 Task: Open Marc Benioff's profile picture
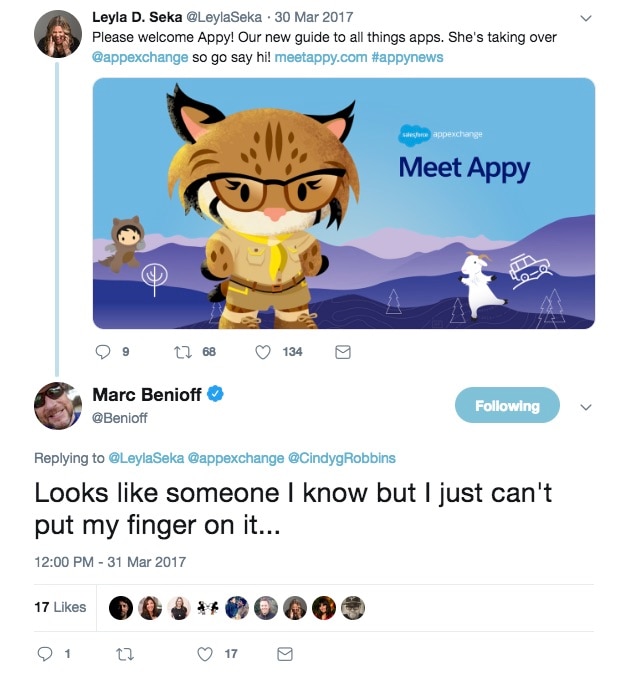pos(58,406)
